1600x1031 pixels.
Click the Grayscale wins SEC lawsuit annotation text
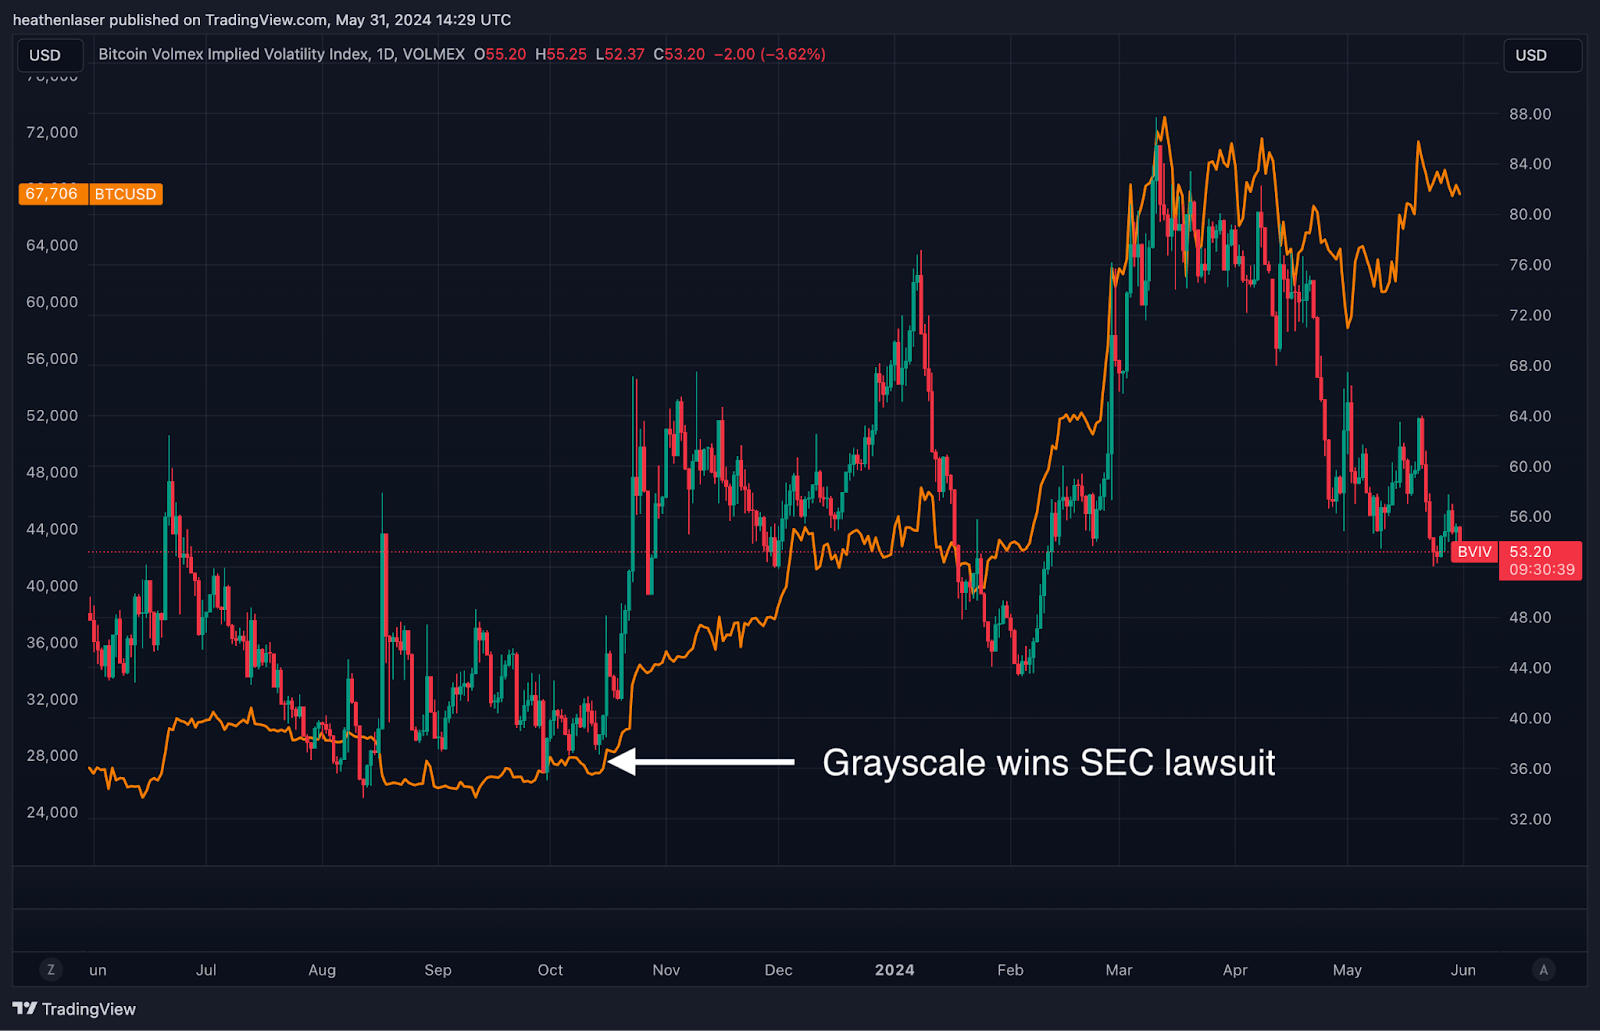(1048, 763)
